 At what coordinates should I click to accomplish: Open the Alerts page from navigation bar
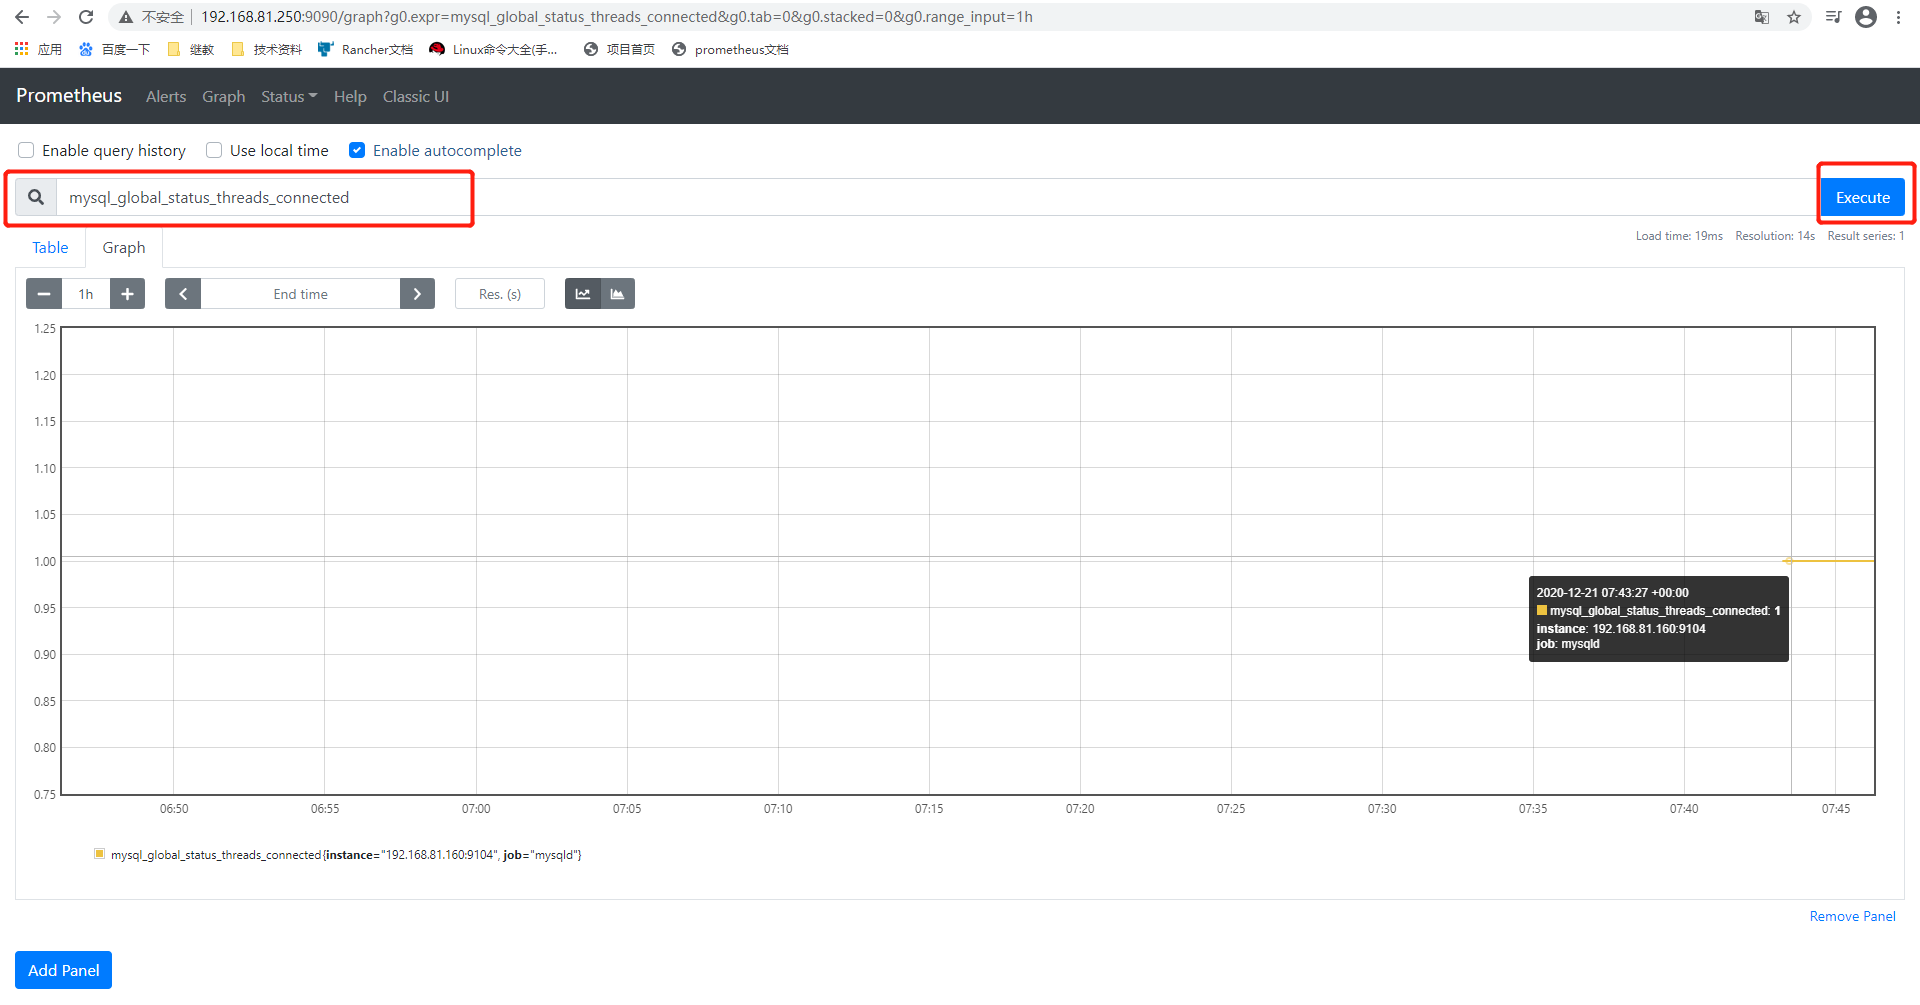click(x=166, y=96)
